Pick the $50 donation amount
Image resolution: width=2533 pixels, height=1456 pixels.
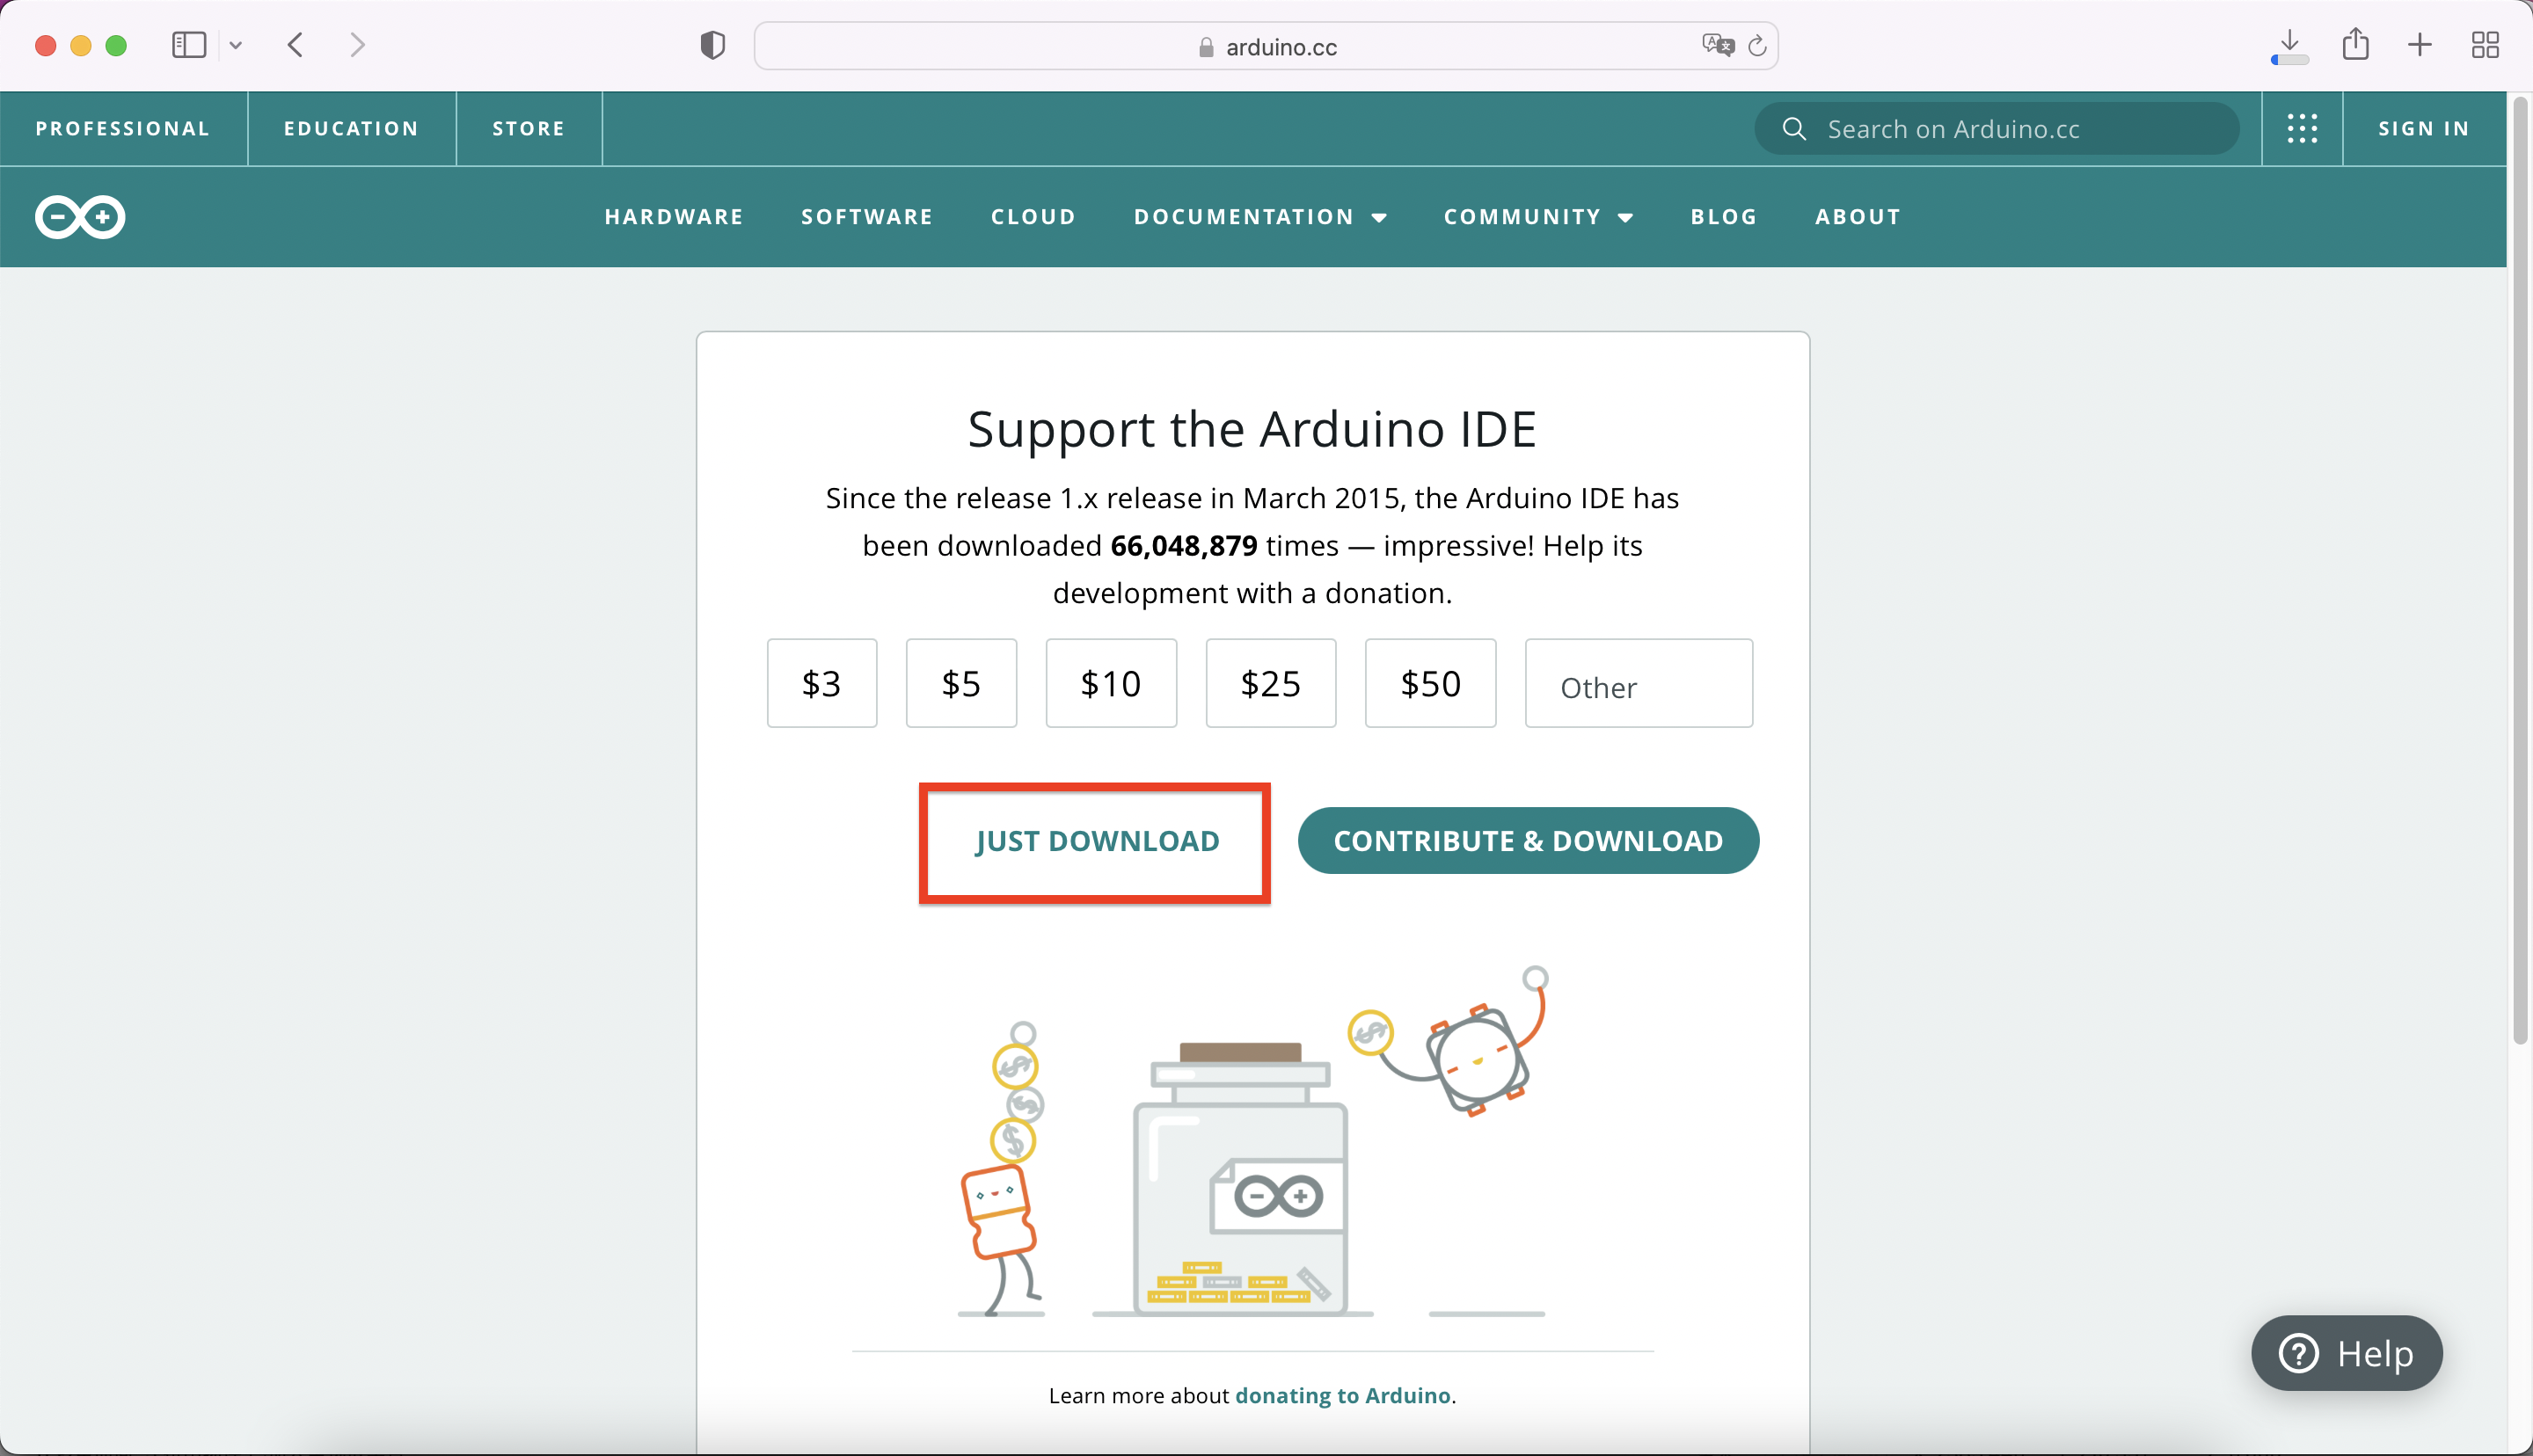(x=1431, y=683)
